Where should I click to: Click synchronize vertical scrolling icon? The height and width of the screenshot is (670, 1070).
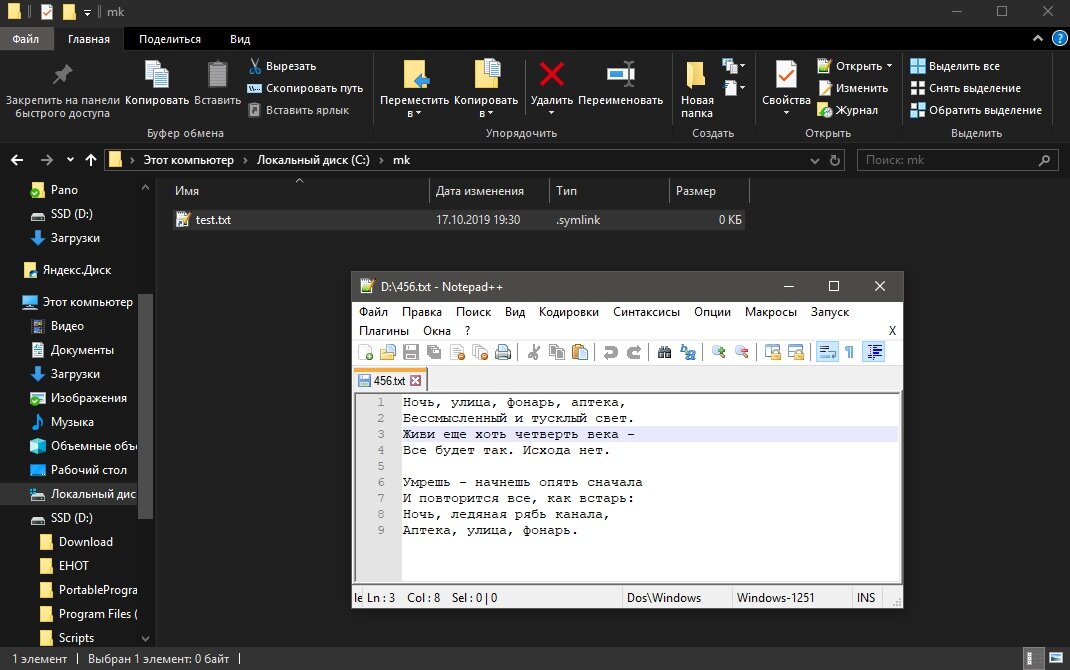point(772,352)
